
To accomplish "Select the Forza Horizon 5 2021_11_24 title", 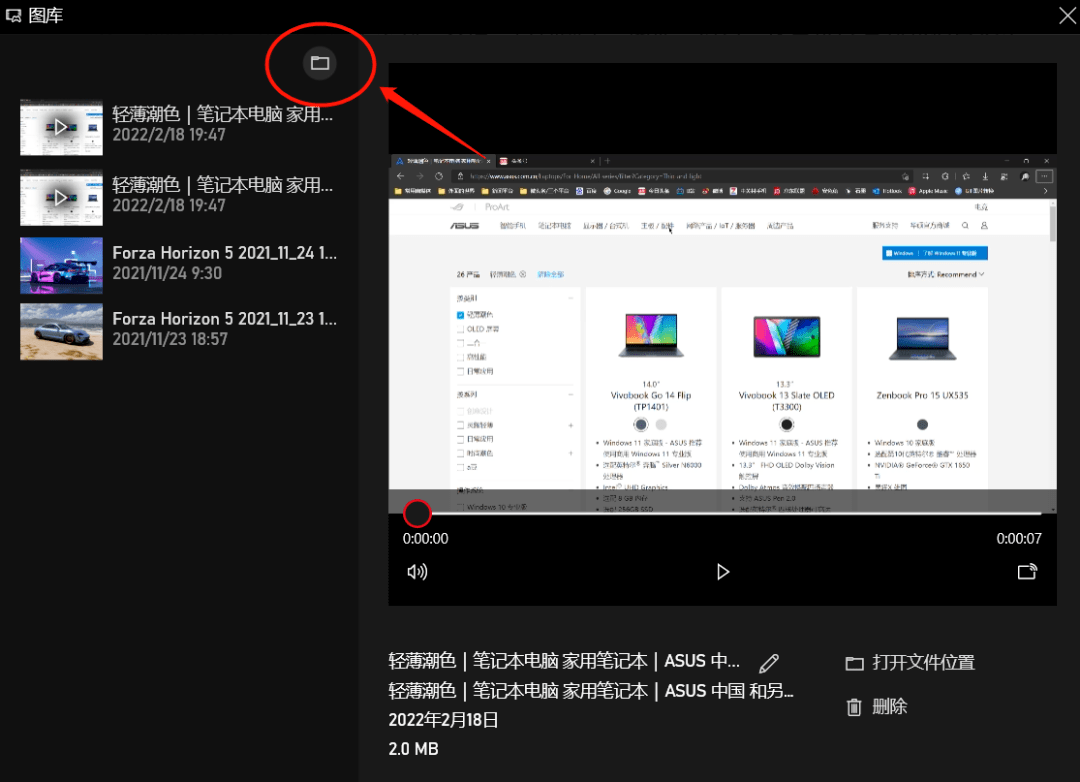I will [224, 253].
